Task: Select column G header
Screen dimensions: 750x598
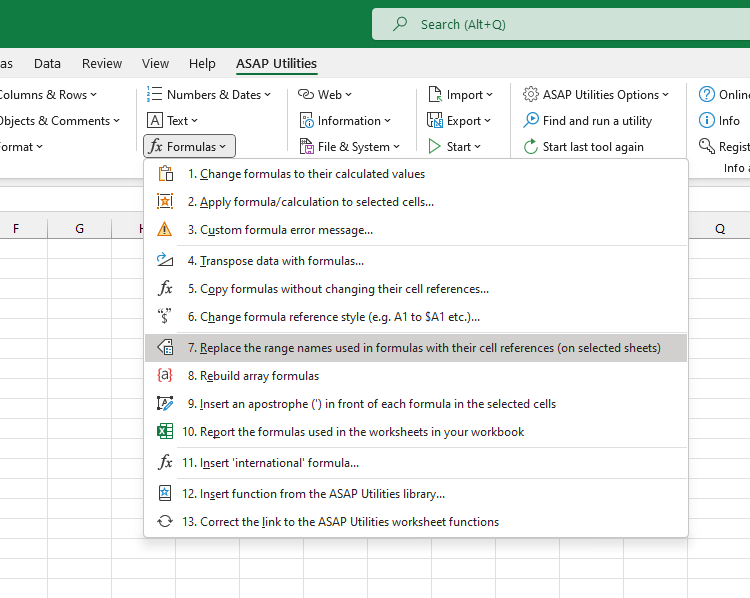Action: [79, 229]
